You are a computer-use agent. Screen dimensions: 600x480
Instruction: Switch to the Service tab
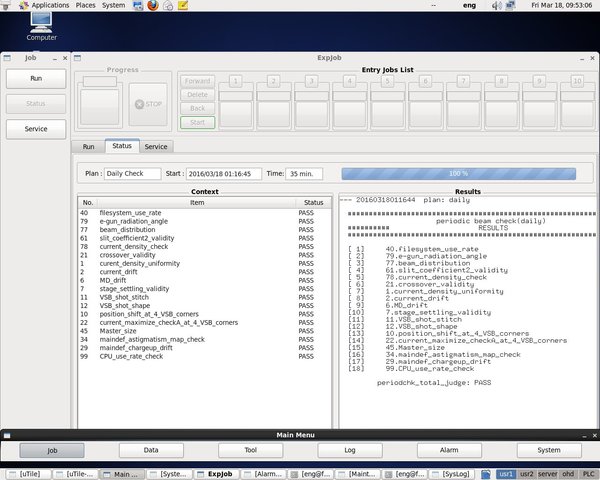(x=156, y=147)
